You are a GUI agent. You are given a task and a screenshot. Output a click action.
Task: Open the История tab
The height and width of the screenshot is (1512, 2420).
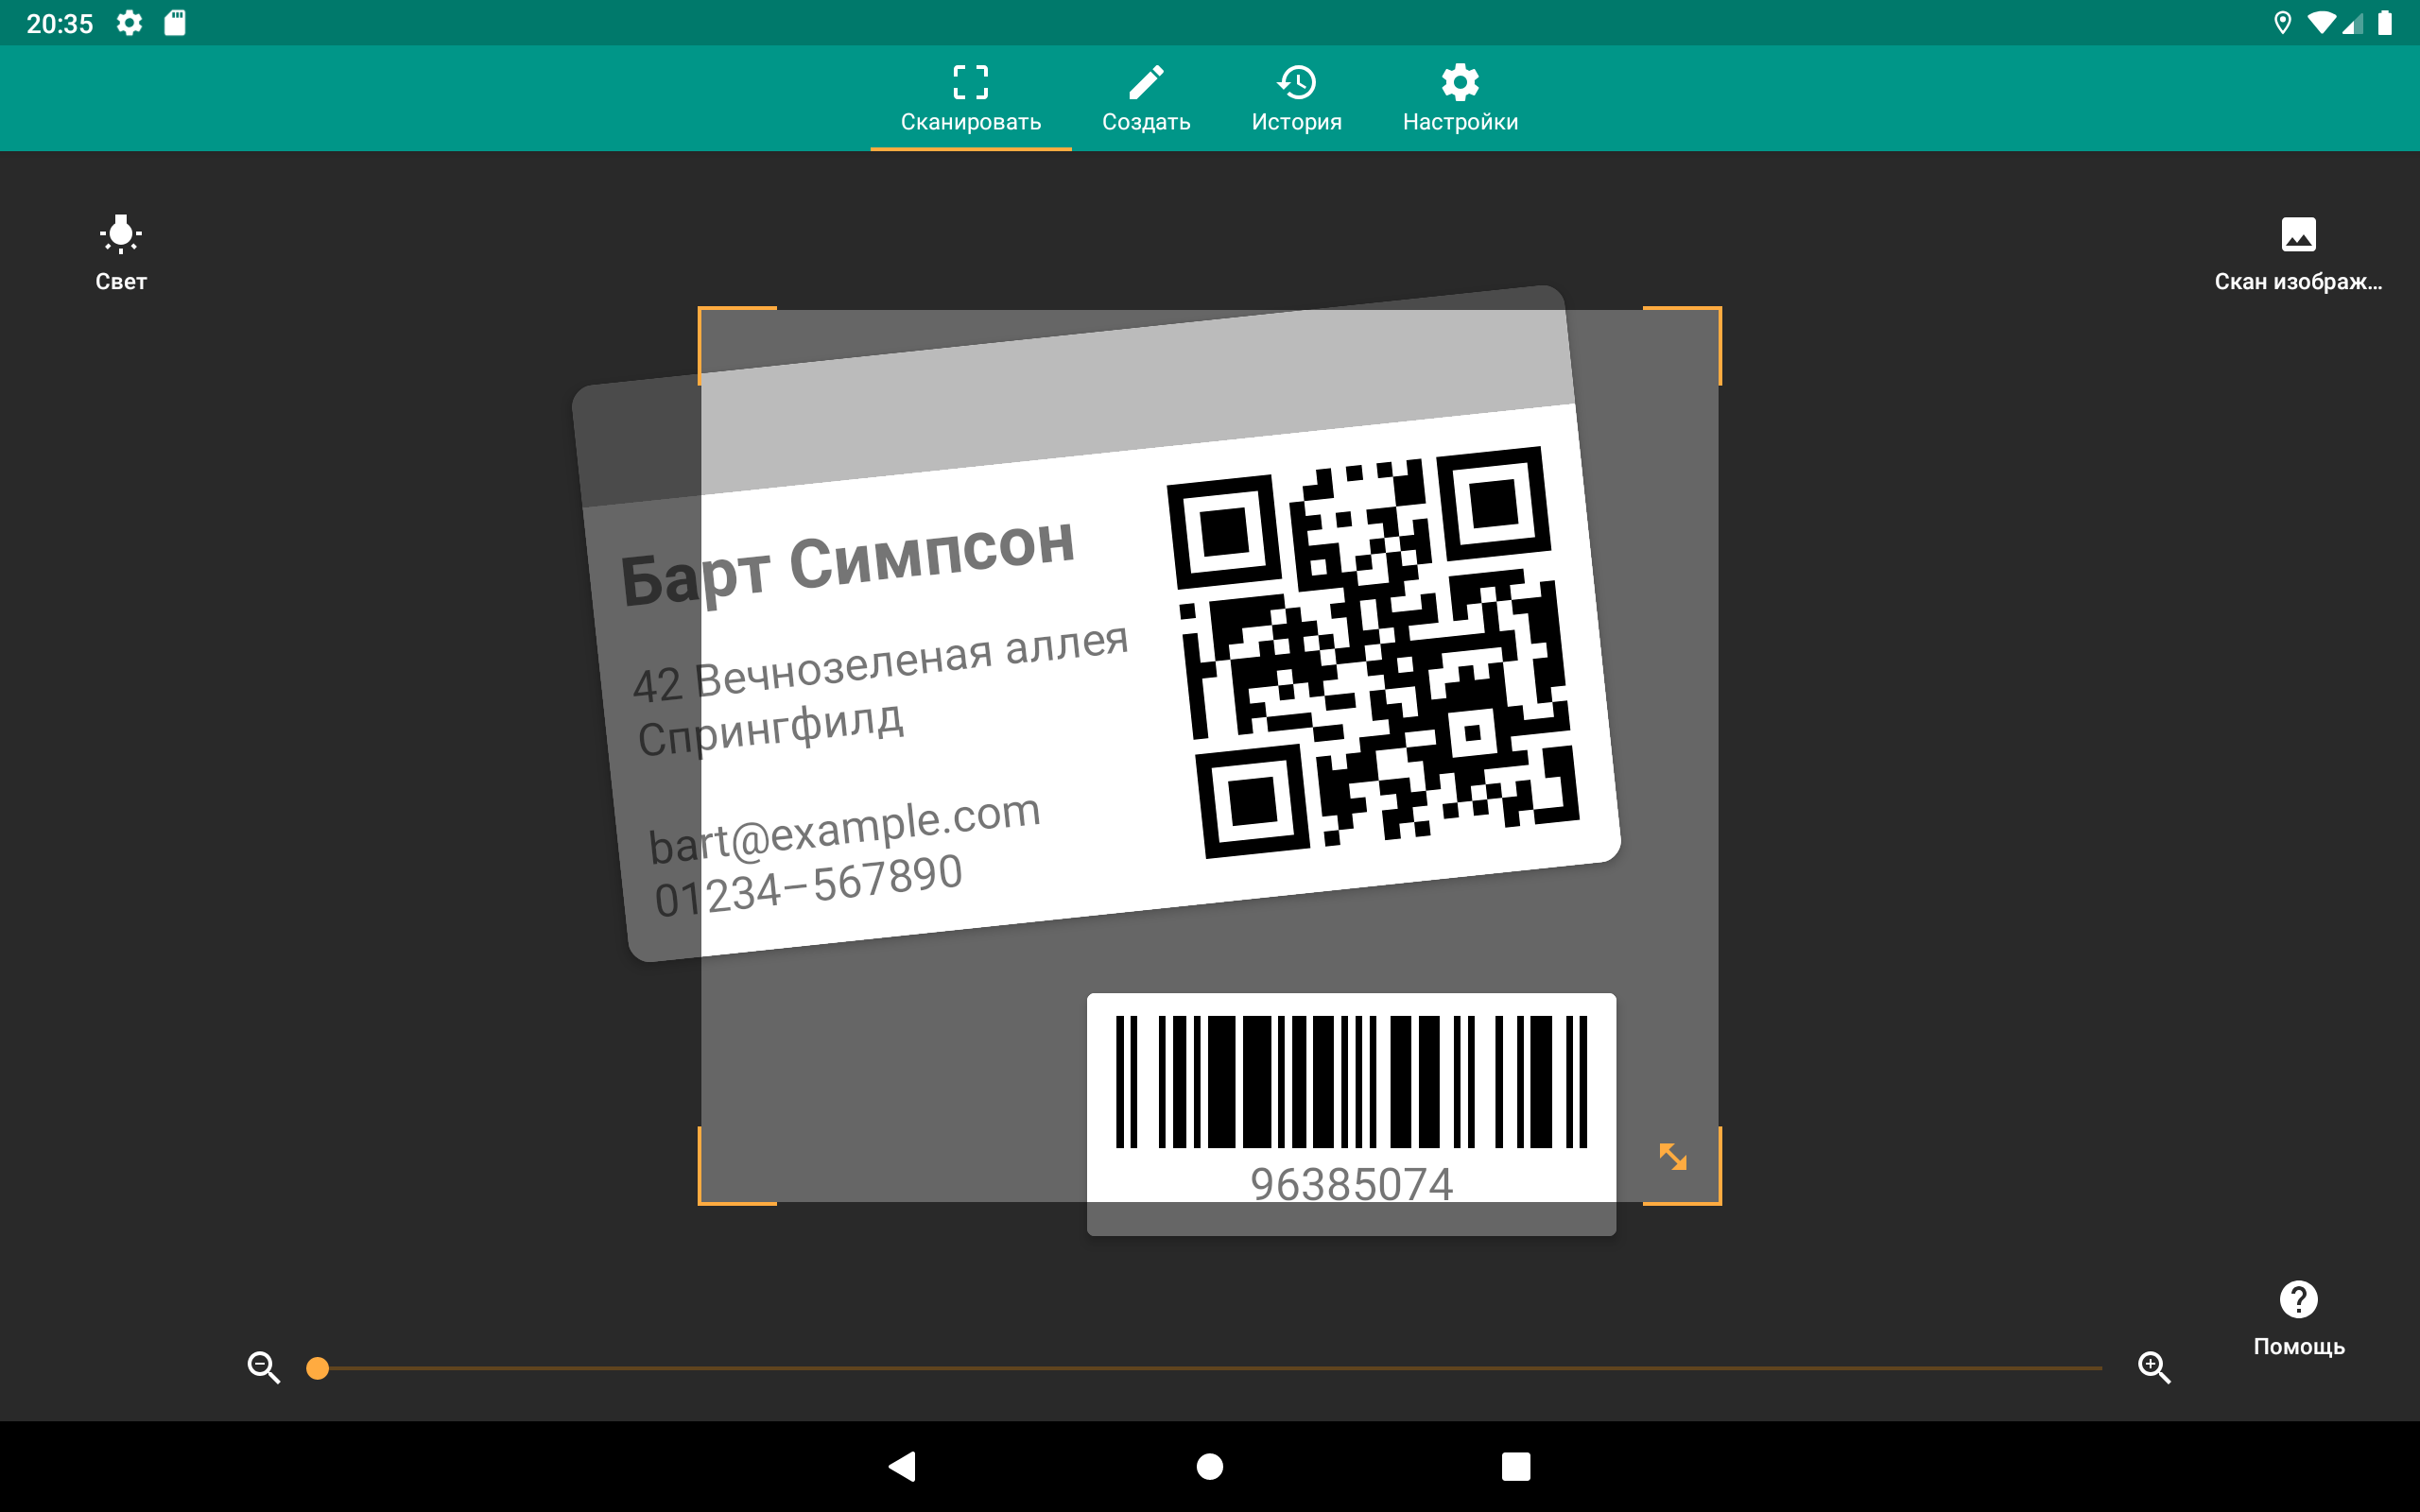click(x=1296, y=98)
